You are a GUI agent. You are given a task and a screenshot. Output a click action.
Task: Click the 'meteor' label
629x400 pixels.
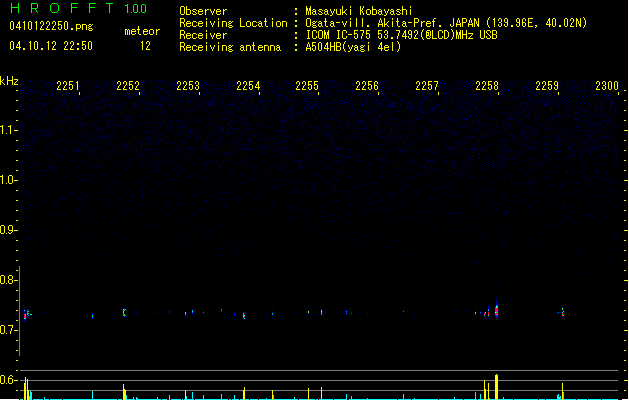point(142,31)
